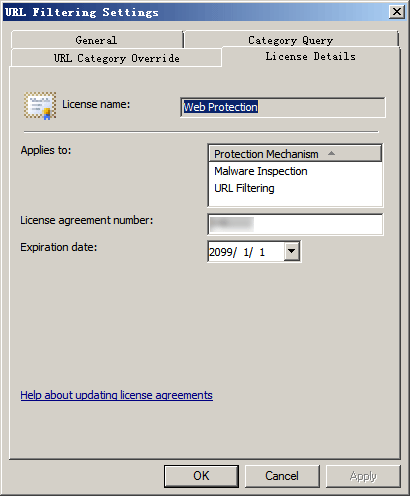Image resolution: width=410 pixels, height=496 pixels.
Task: Select Malware Inspection in the list
Action: click(261, 171)
